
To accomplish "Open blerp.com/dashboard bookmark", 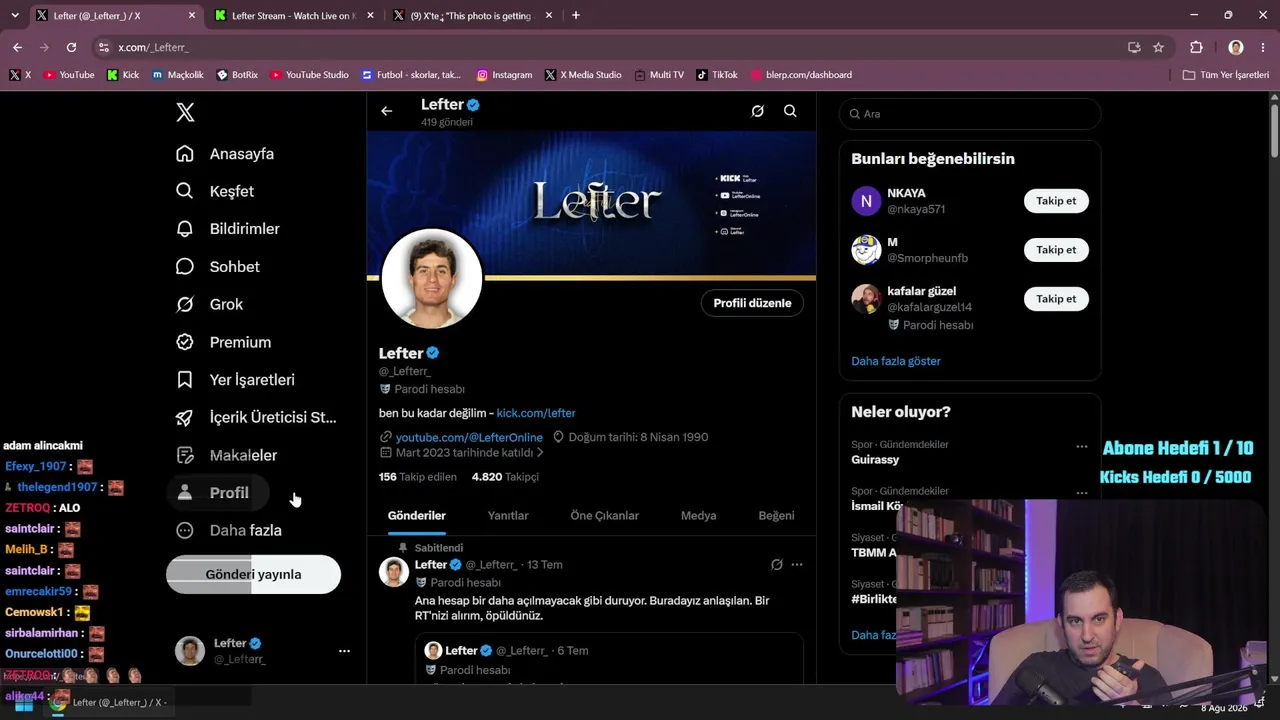I will pos(801,75).
